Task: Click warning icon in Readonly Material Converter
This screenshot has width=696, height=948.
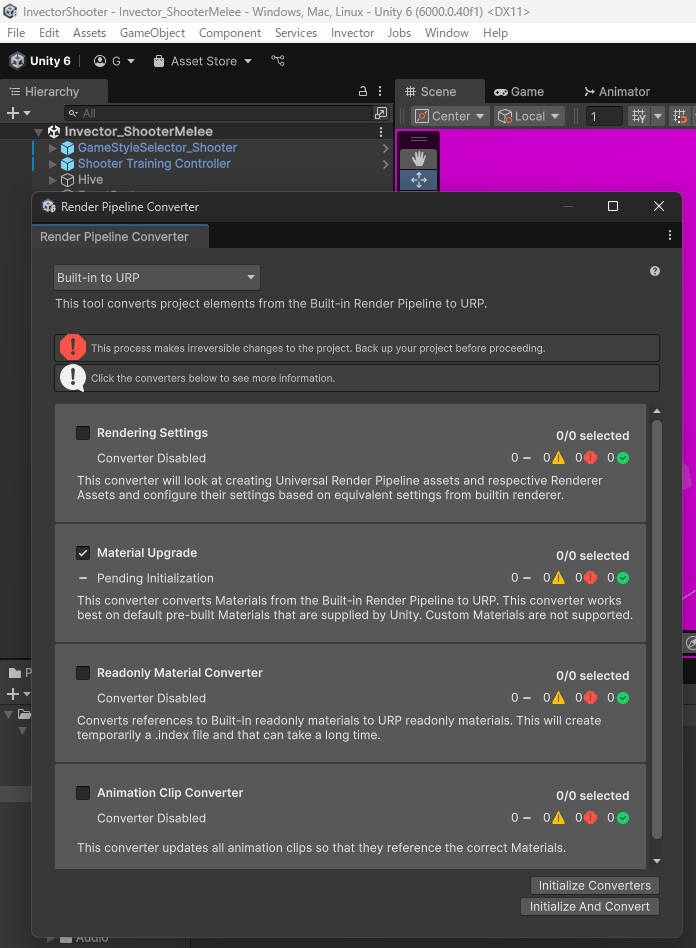Action: [x=559, y=698]
